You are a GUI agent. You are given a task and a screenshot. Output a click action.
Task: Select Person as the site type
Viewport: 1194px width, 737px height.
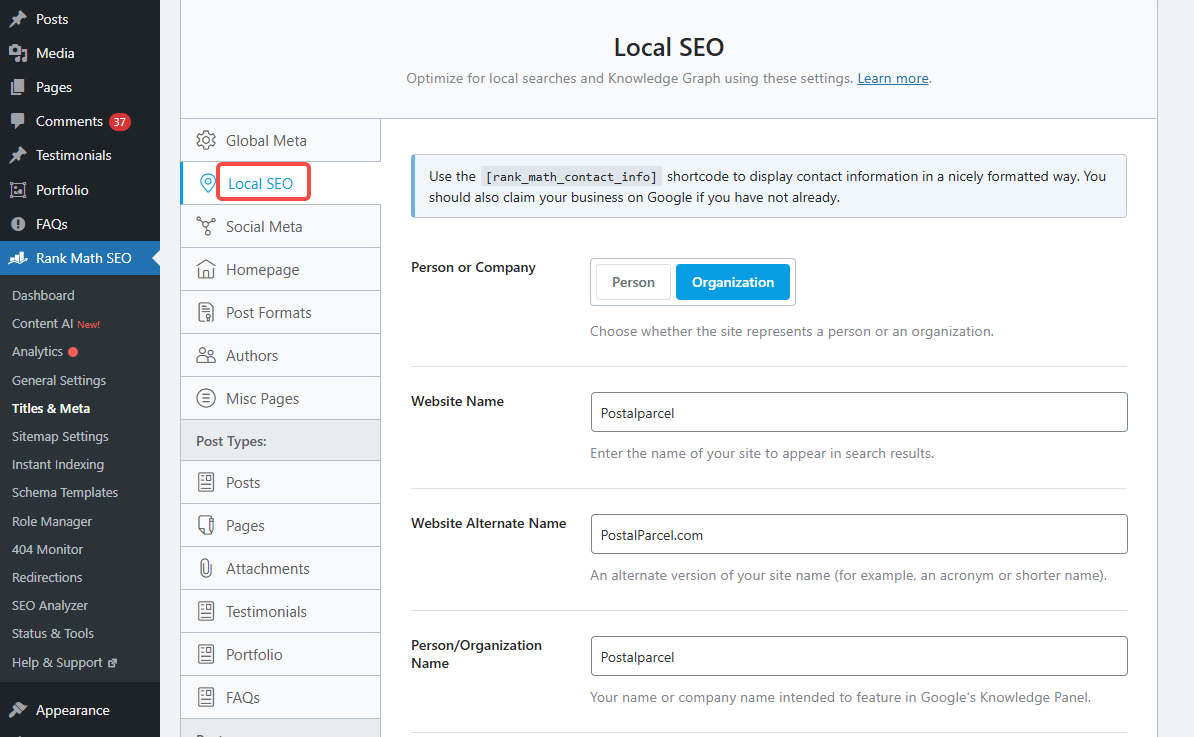pos(632,281)
